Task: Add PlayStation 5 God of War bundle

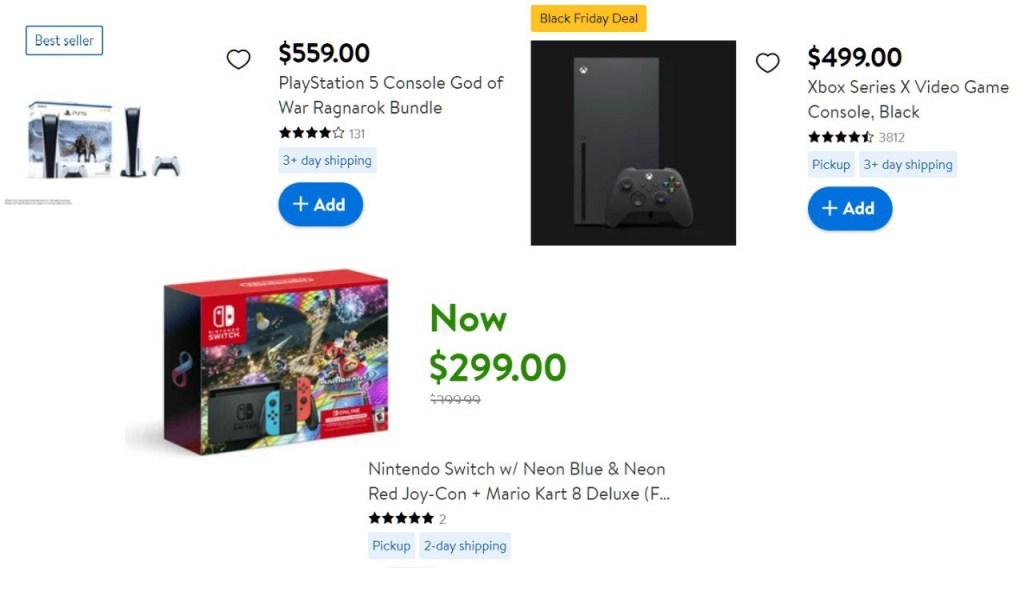Action: pyautogui.click(x=320, y=205)
